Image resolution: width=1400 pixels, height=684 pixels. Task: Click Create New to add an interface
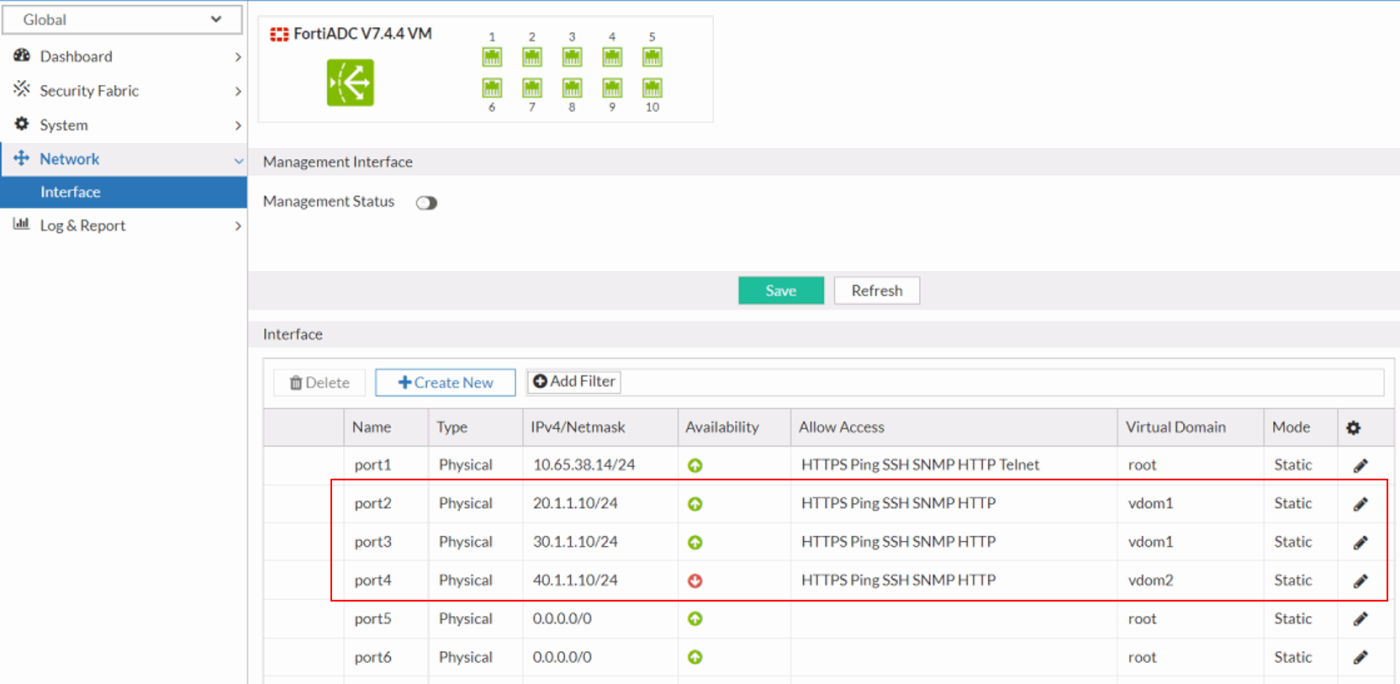click(x=444, y=382)
